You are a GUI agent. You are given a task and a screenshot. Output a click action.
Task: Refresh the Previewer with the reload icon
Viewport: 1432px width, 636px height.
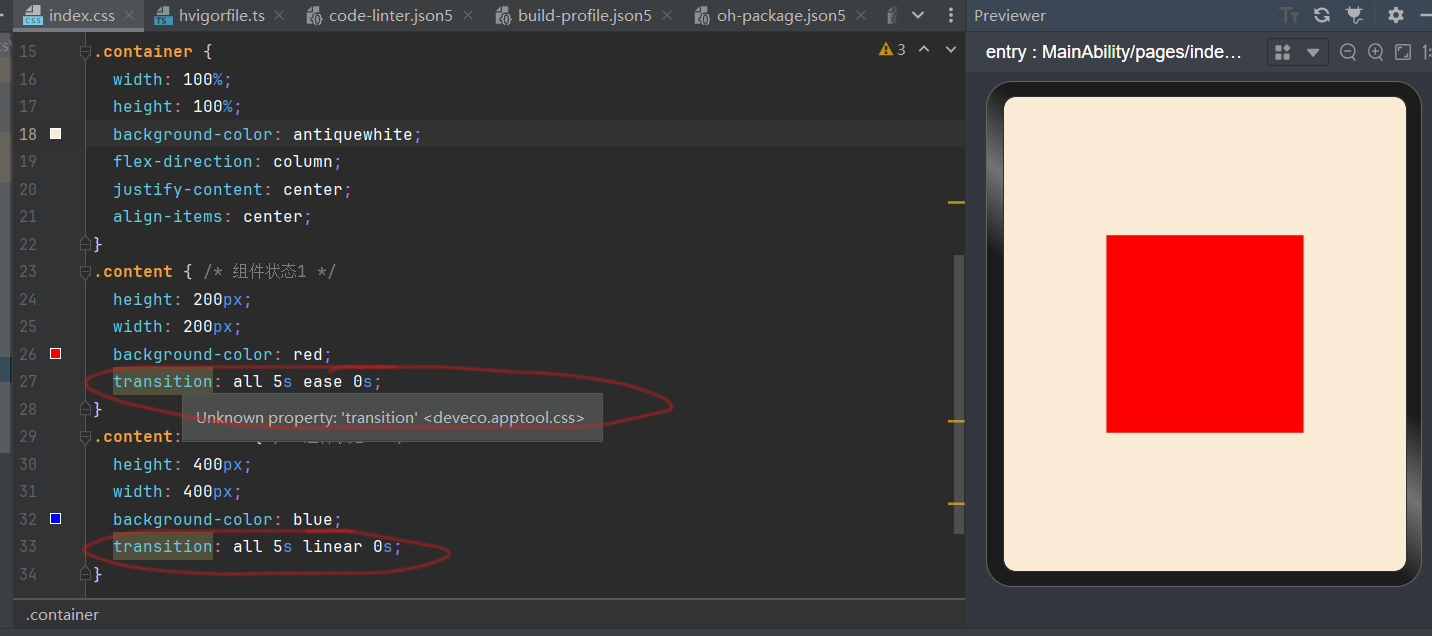pos(1322,15)
